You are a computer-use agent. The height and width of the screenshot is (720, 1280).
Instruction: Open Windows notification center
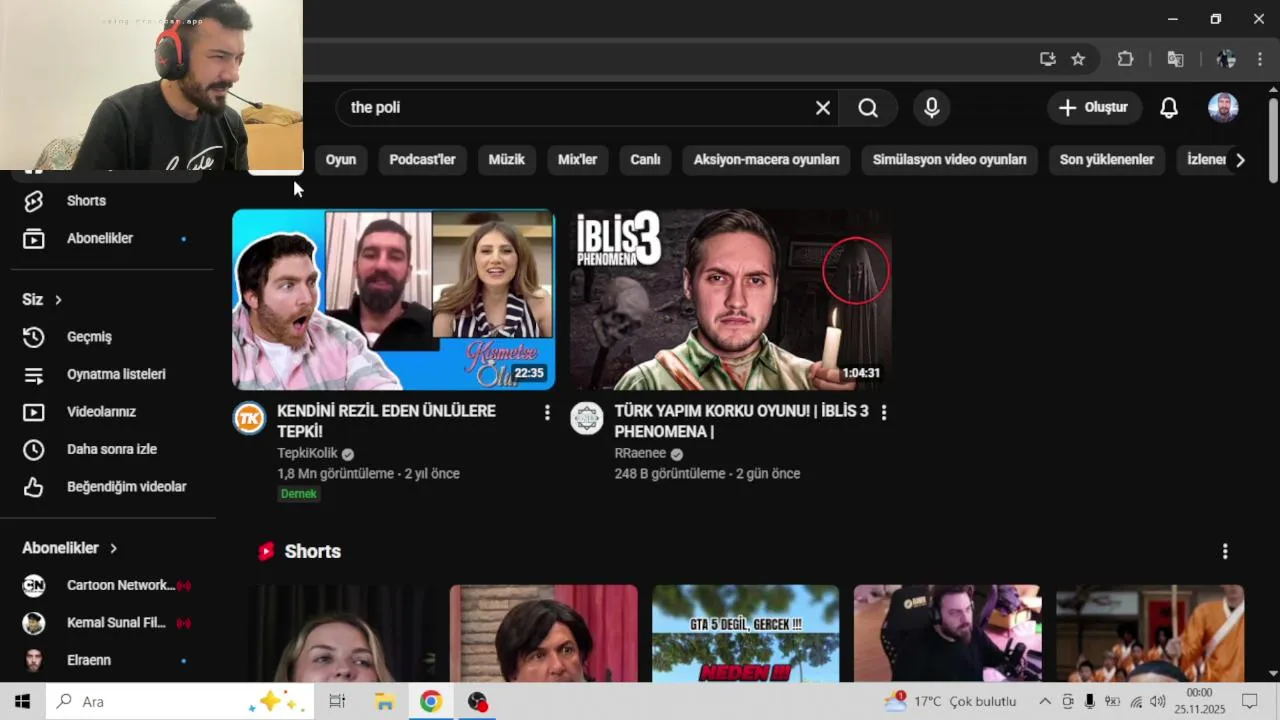click(1249, 701)
